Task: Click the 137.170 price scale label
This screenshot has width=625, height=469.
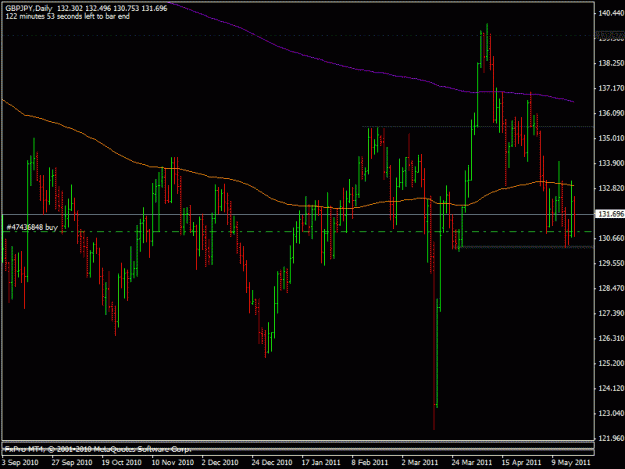Action: pos(611,88)
